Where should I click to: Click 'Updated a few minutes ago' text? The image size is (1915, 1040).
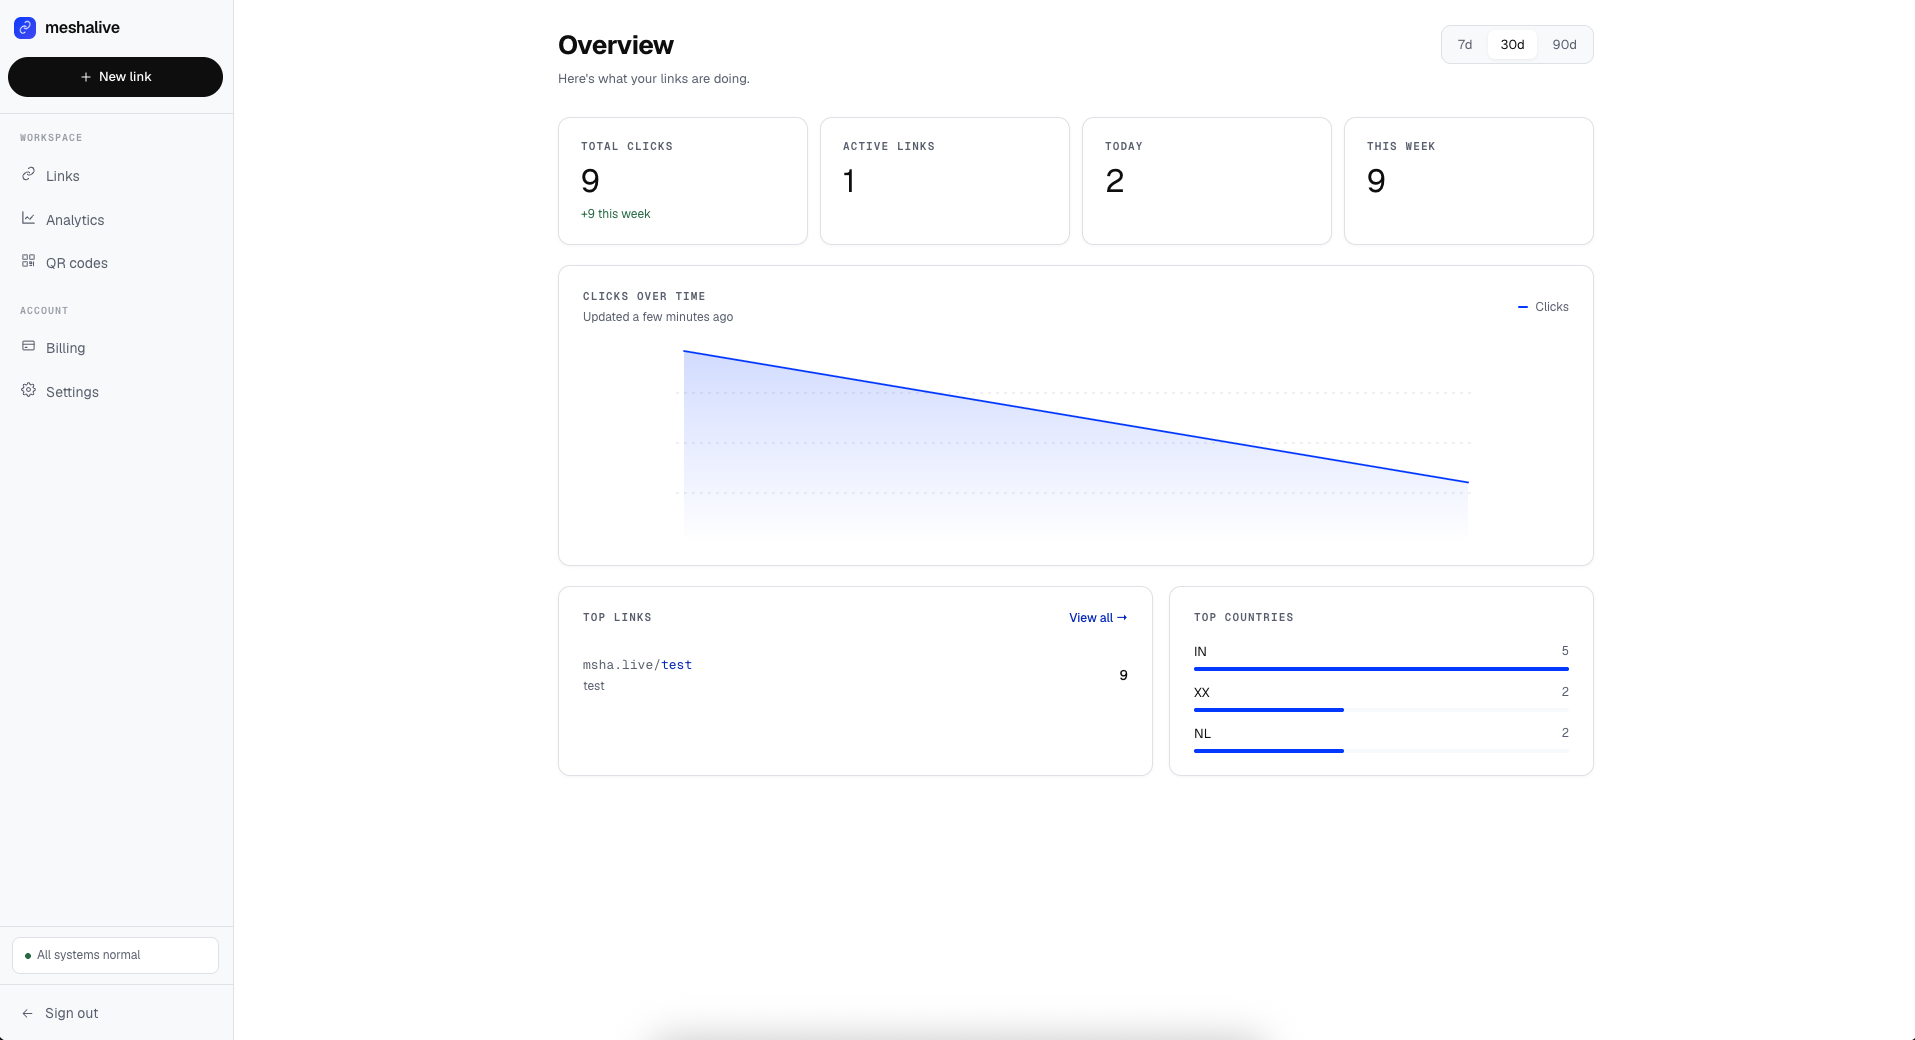tap(658, 317)
